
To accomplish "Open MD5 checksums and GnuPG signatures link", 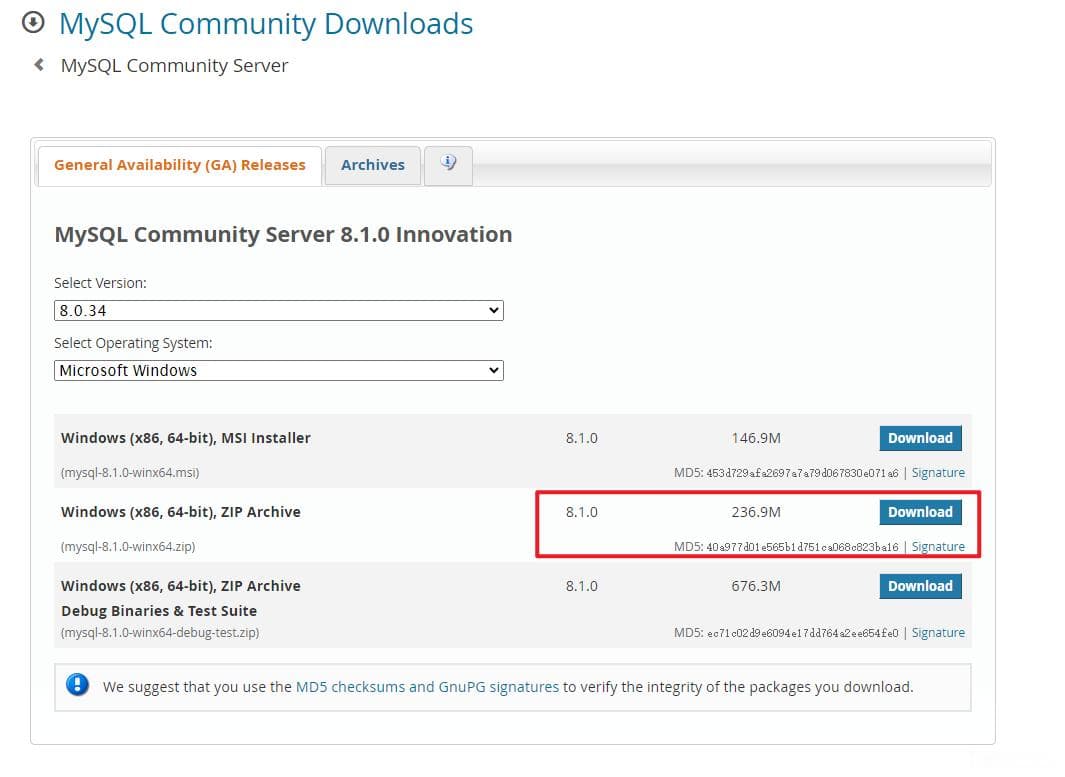I will (x=427, y=687).
